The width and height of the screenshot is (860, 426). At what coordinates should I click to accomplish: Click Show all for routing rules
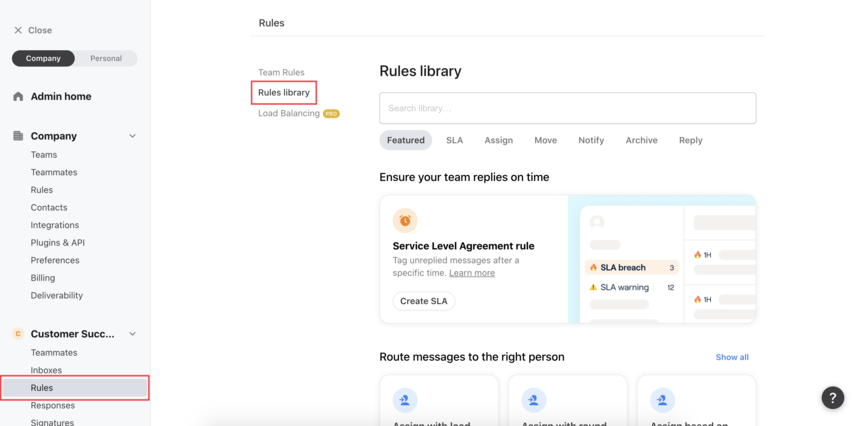click(732, 357)
